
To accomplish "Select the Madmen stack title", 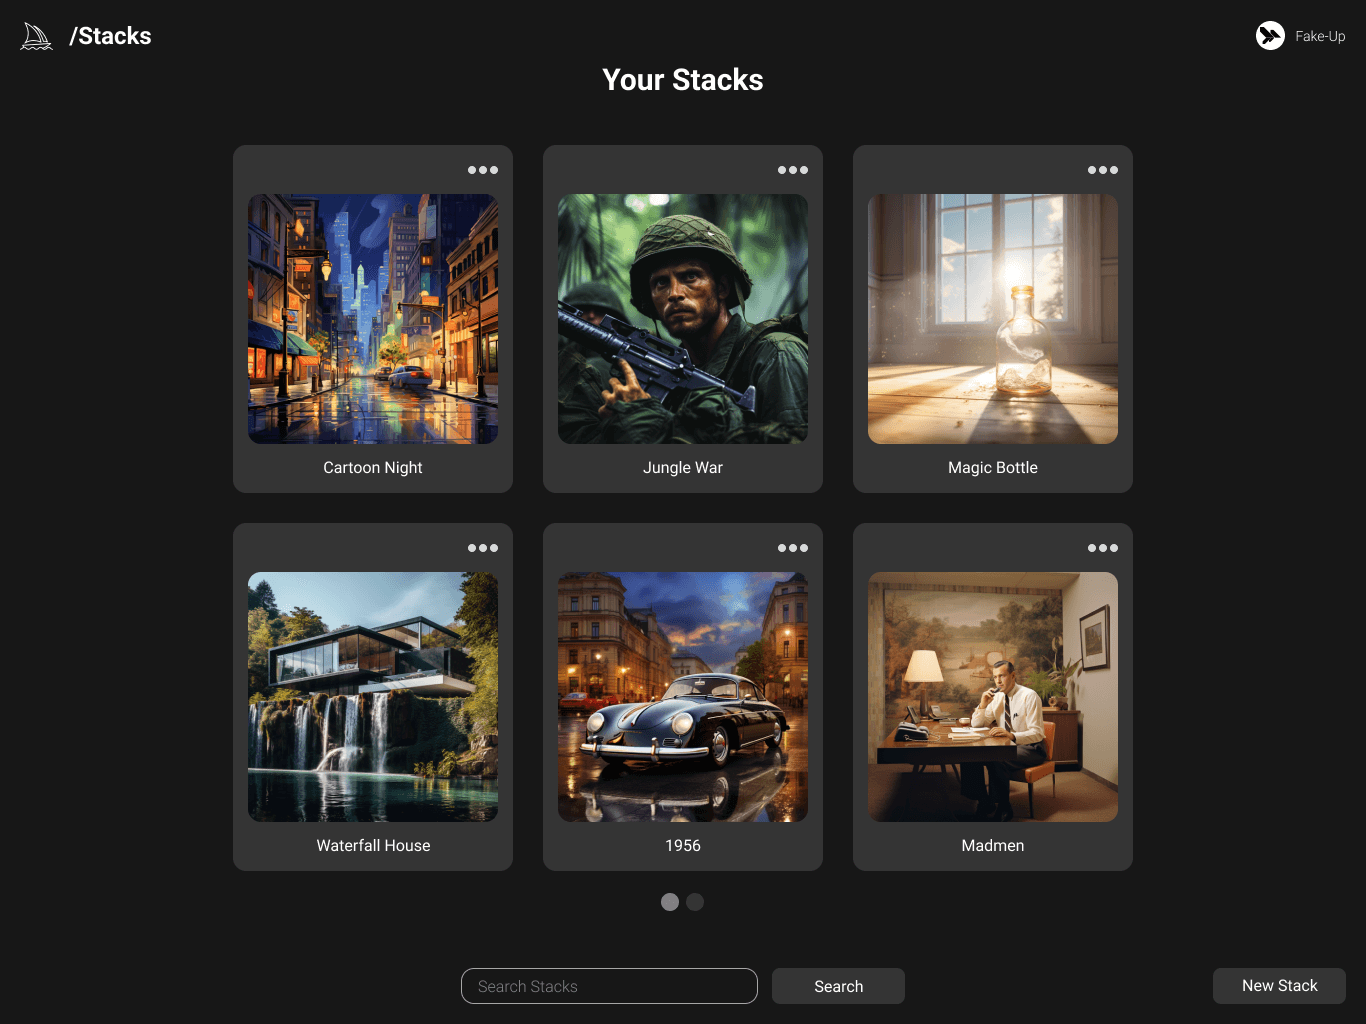I will click(x=993, y=846).
